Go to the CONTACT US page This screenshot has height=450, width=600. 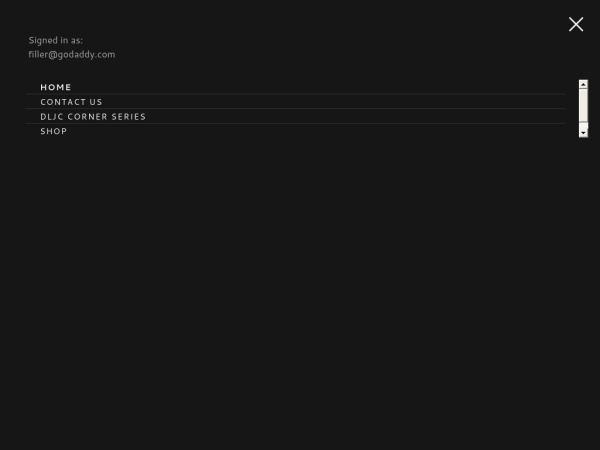click(72, 102)
